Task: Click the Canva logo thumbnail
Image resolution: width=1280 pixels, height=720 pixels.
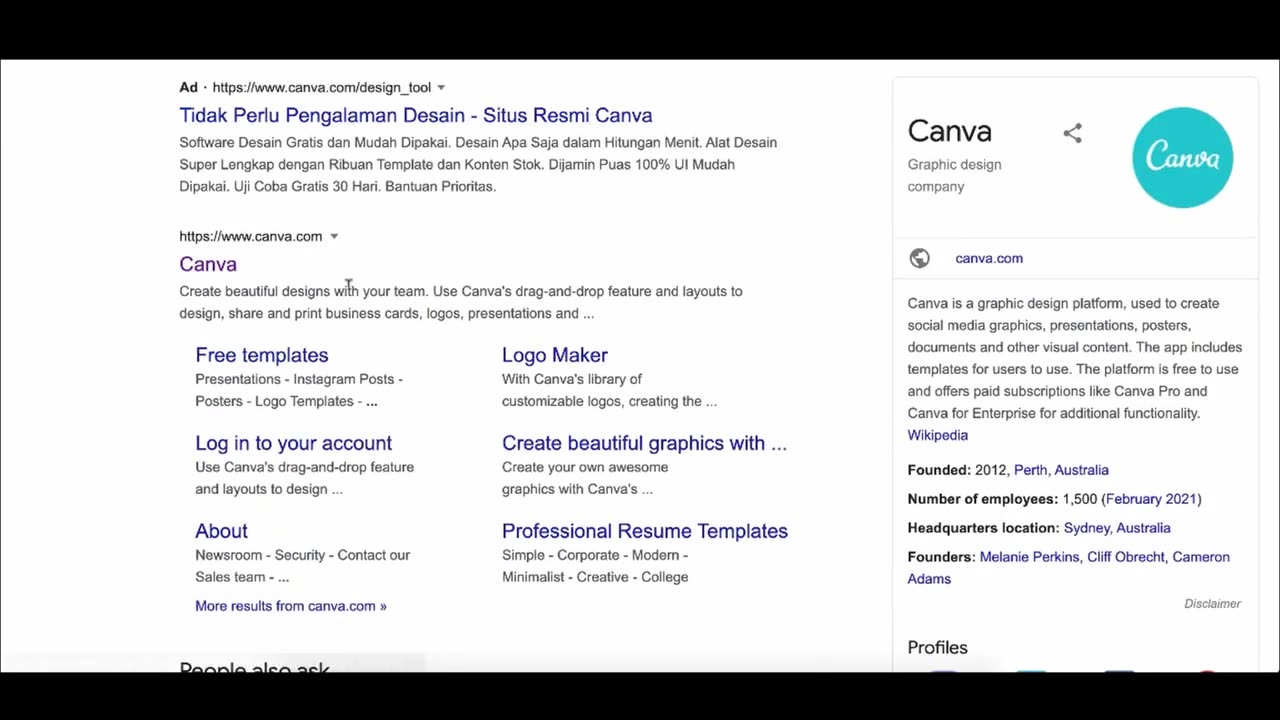Action: click(x=1182, y=157)
